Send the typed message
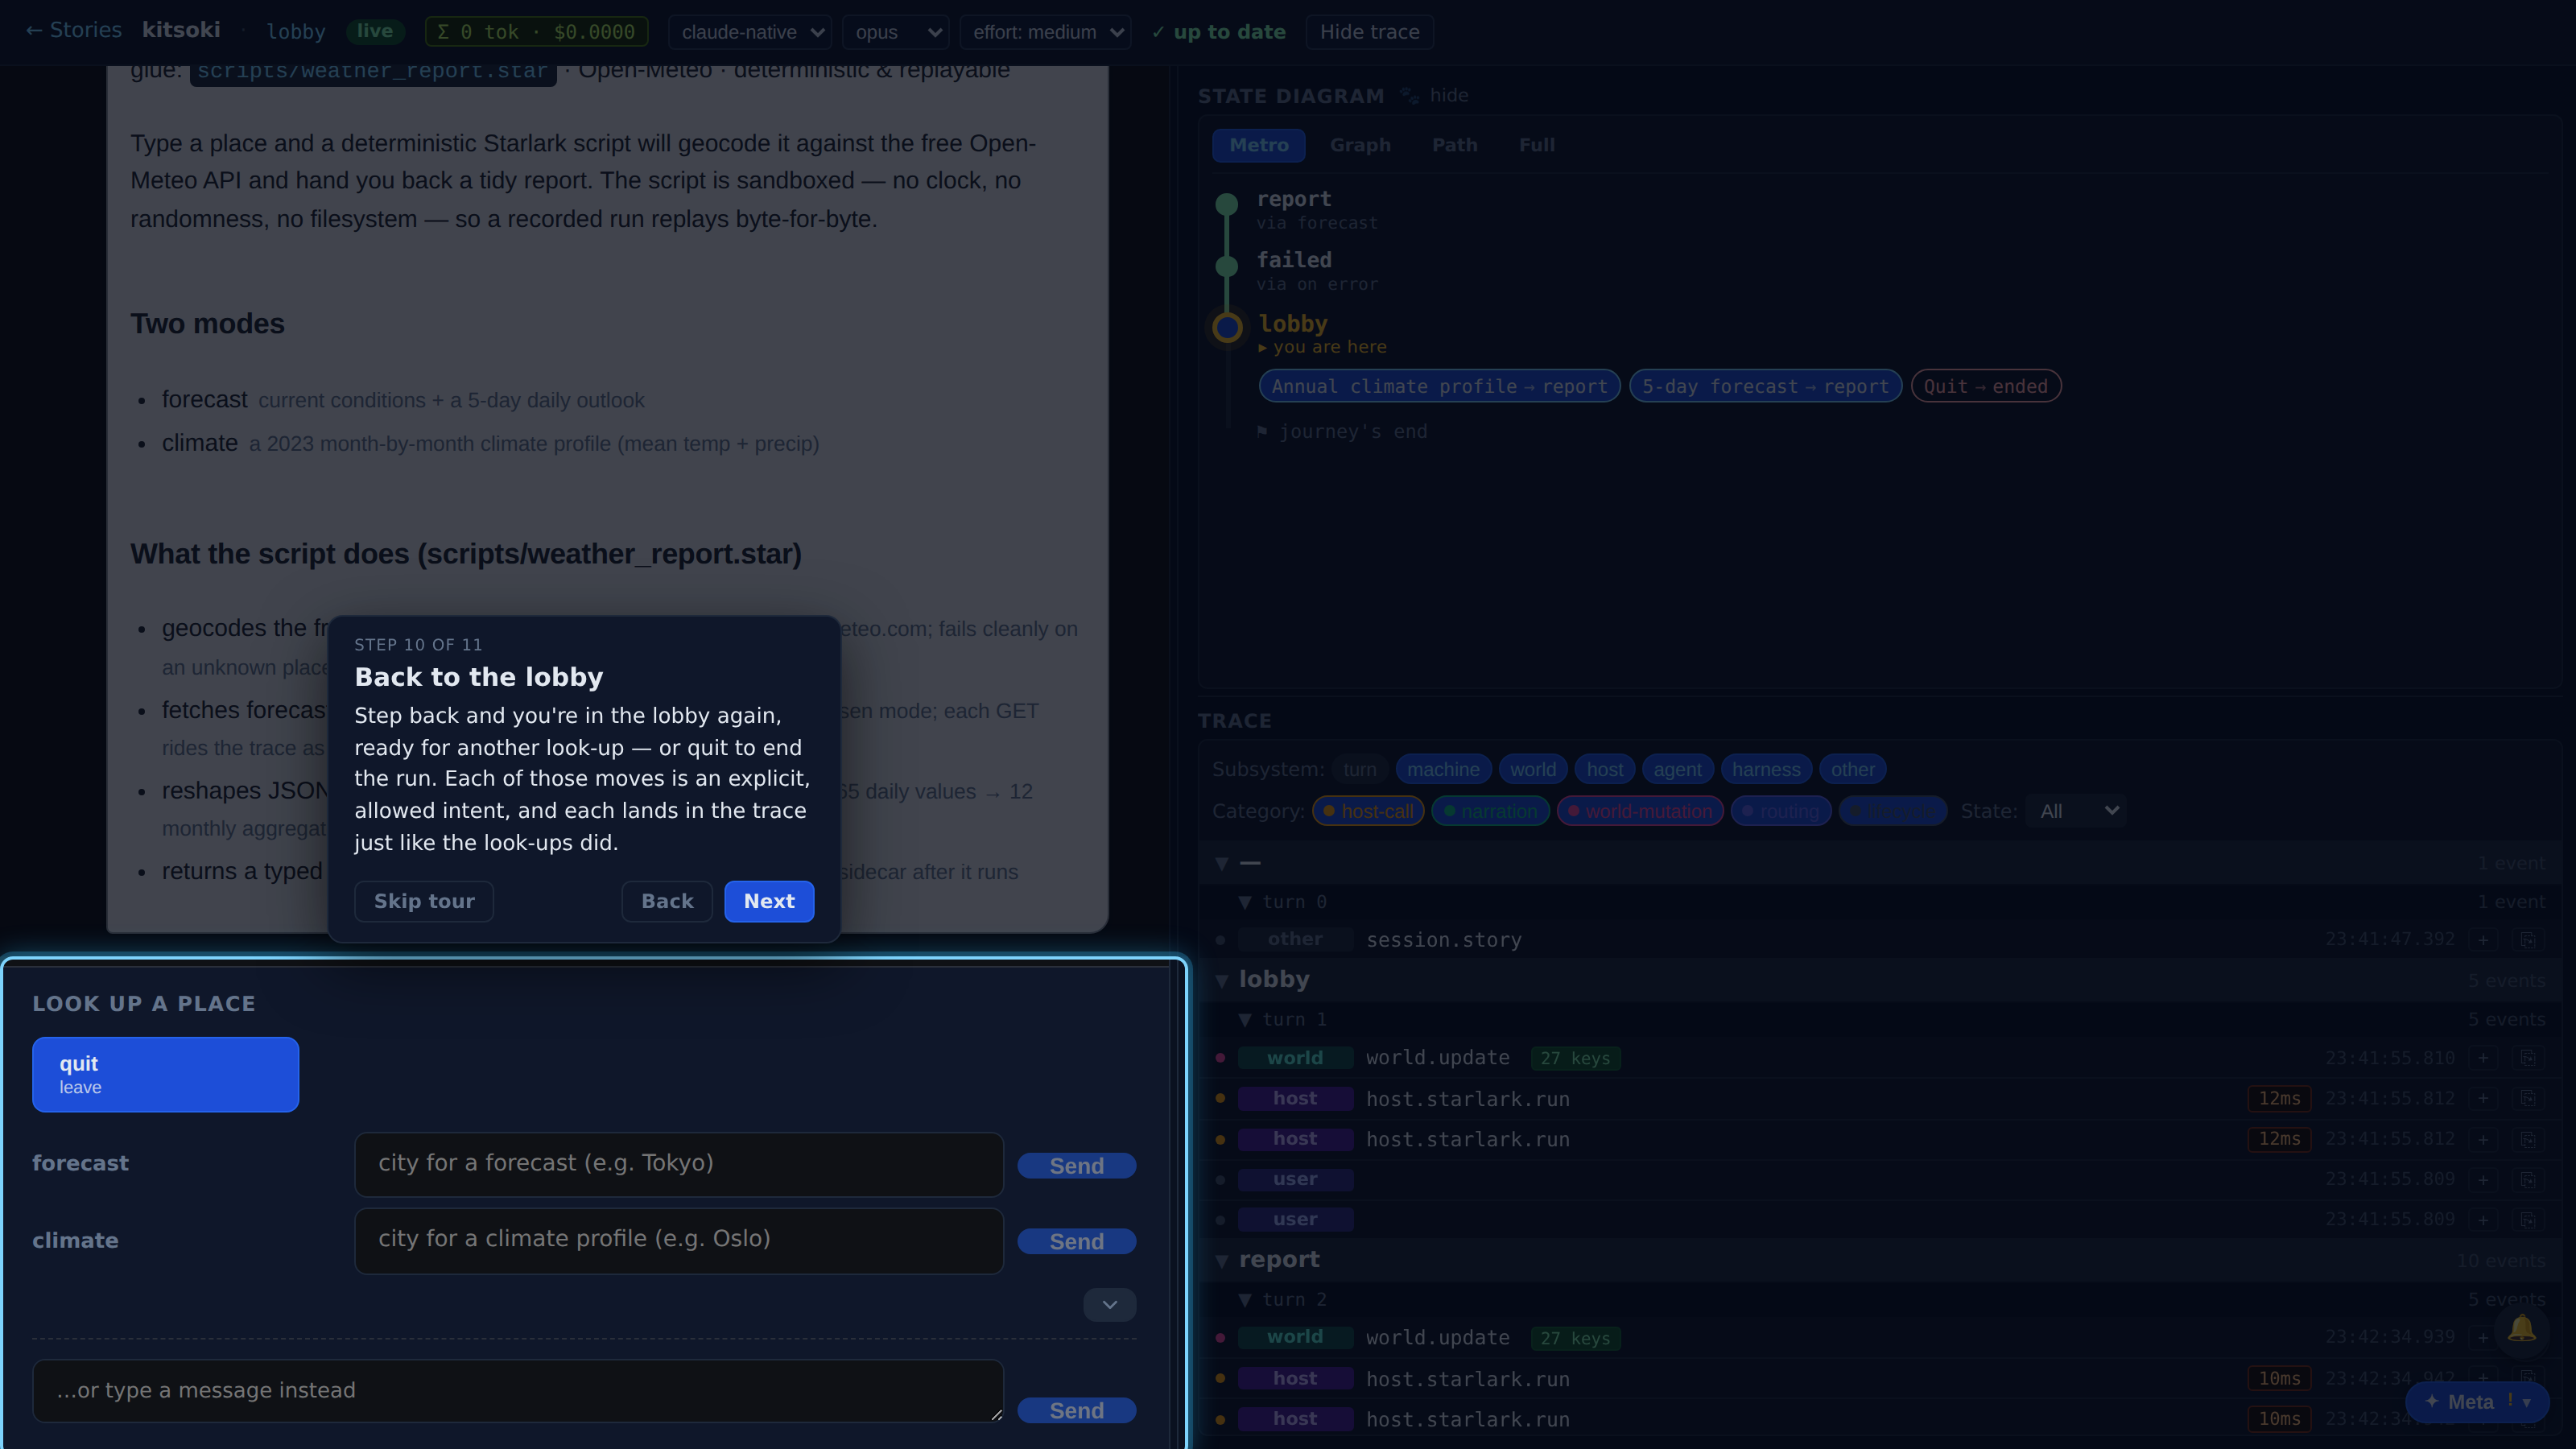Viewport: 2576px width, 1449px height. click(x=1076, y=1410)
